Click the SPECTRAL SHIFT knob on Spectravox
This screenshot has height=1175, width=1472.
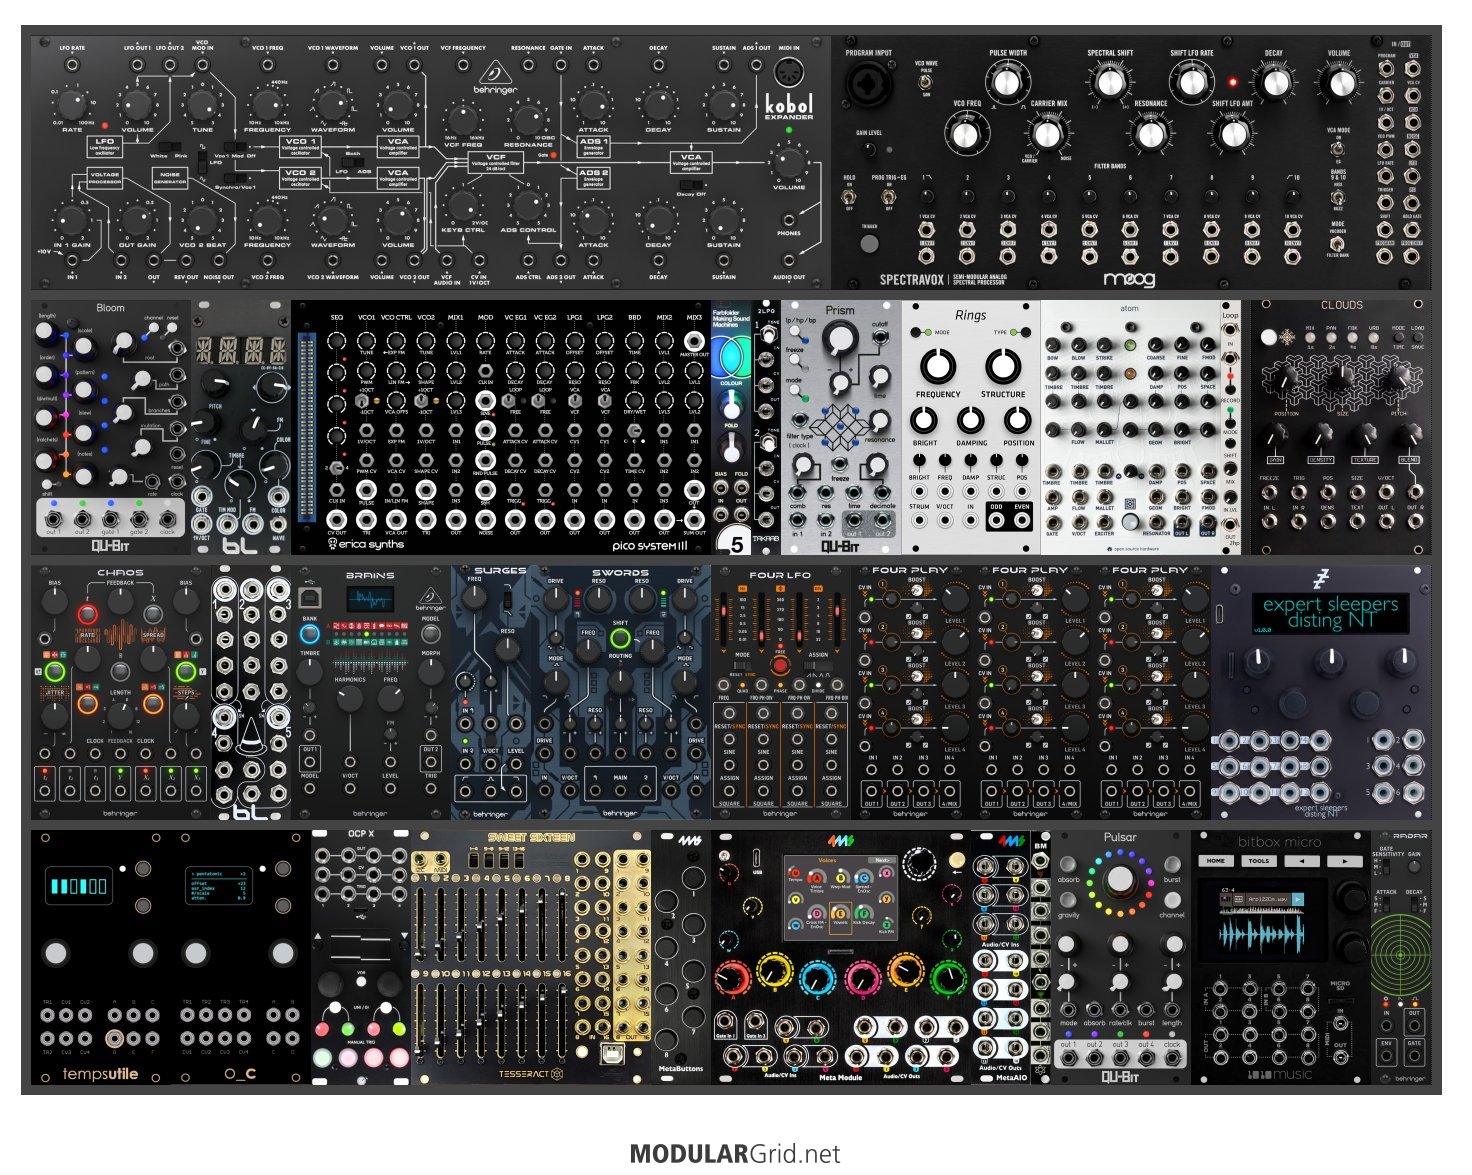(x=1110, y=83)
